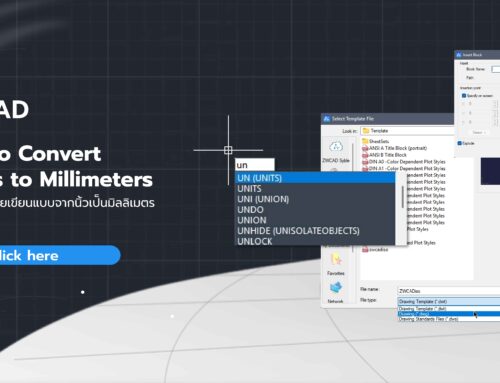Select the zwcadiso template file
500x383 pixels.
coord(375,249)
